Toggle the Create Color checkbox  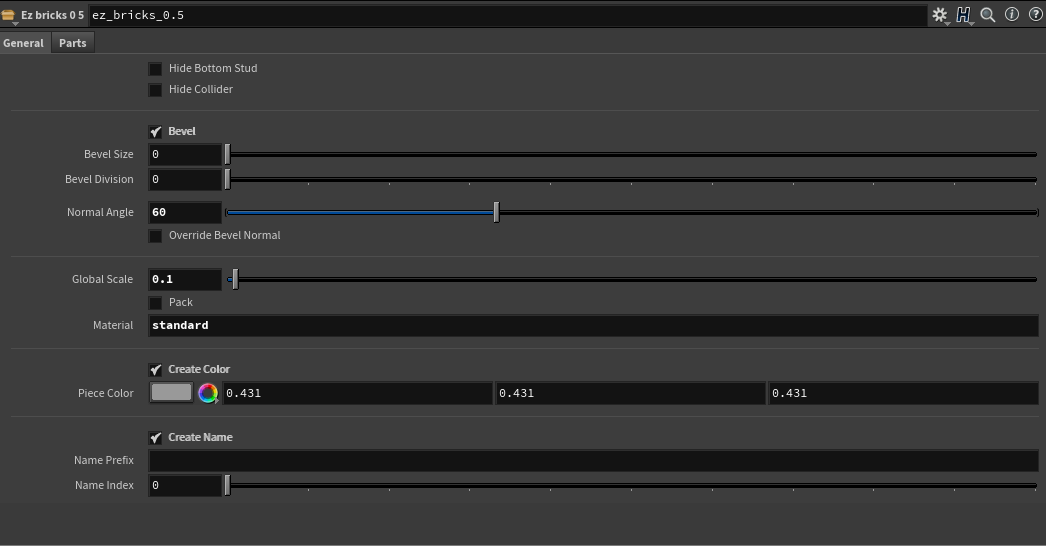155,370
